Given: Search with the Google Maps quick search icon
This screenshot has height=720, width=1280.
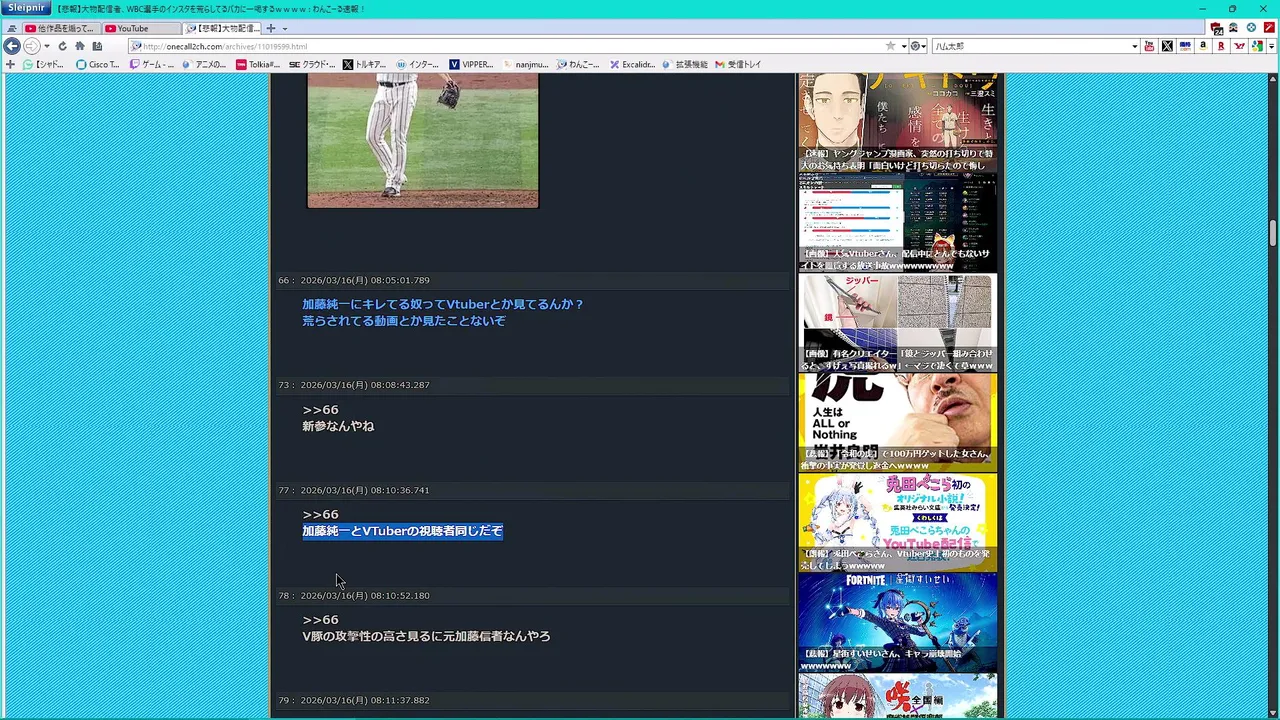Looking at the screenshot, I should 1258,46.
